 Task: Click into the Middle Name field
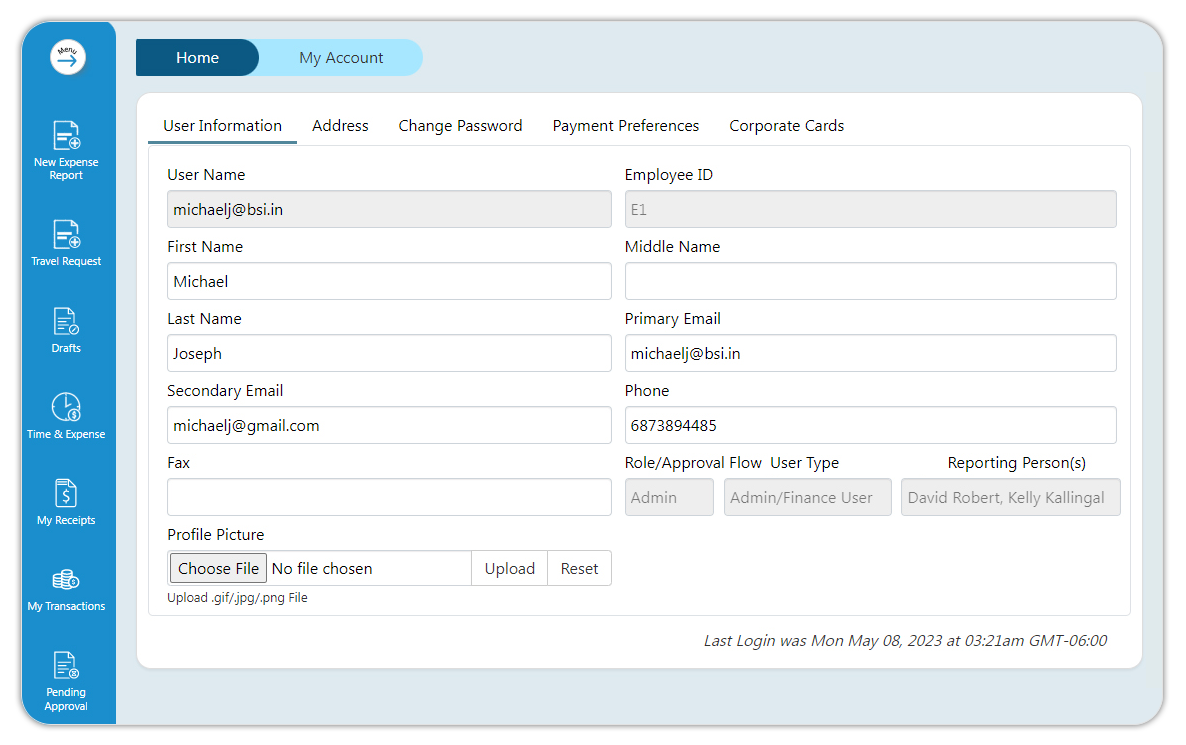click(870, 281)
